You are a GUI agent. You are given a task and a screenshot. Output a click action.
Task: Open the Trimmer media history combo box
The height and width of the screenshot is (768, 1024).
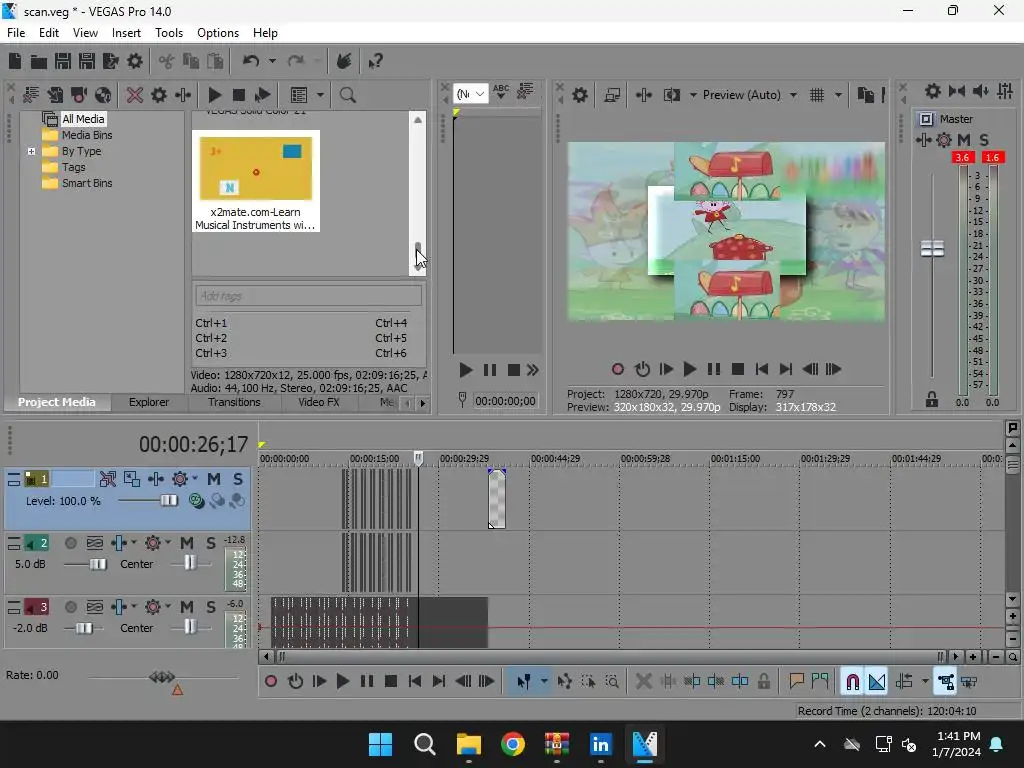coord(470,94)
